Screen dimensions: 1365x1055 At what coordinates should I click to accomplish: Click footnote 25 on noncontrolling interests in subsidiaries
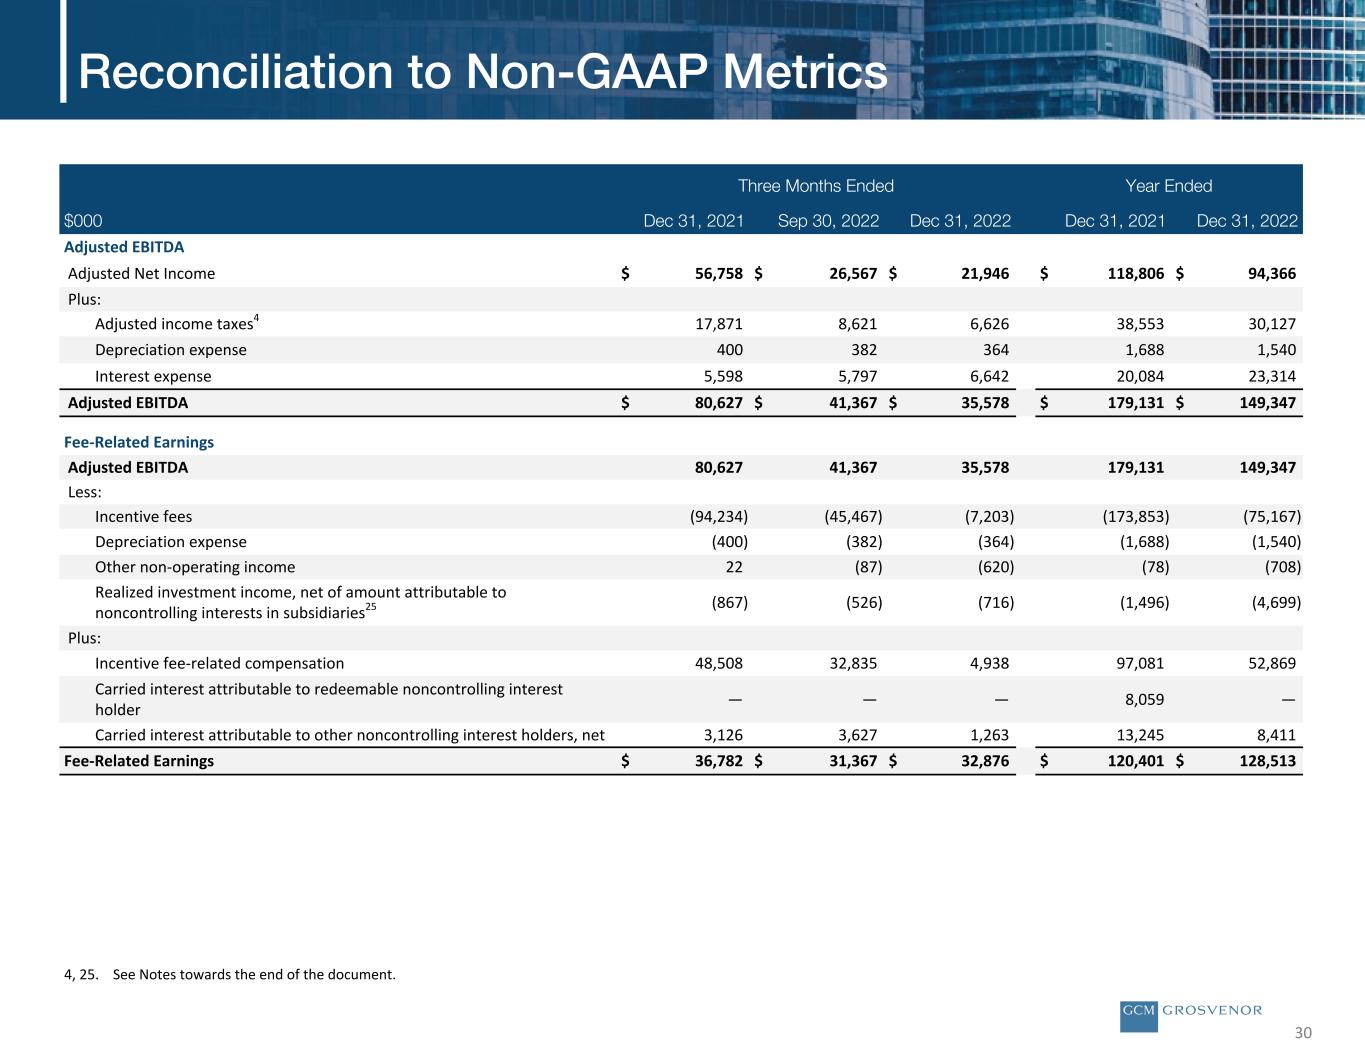point(370,607)
